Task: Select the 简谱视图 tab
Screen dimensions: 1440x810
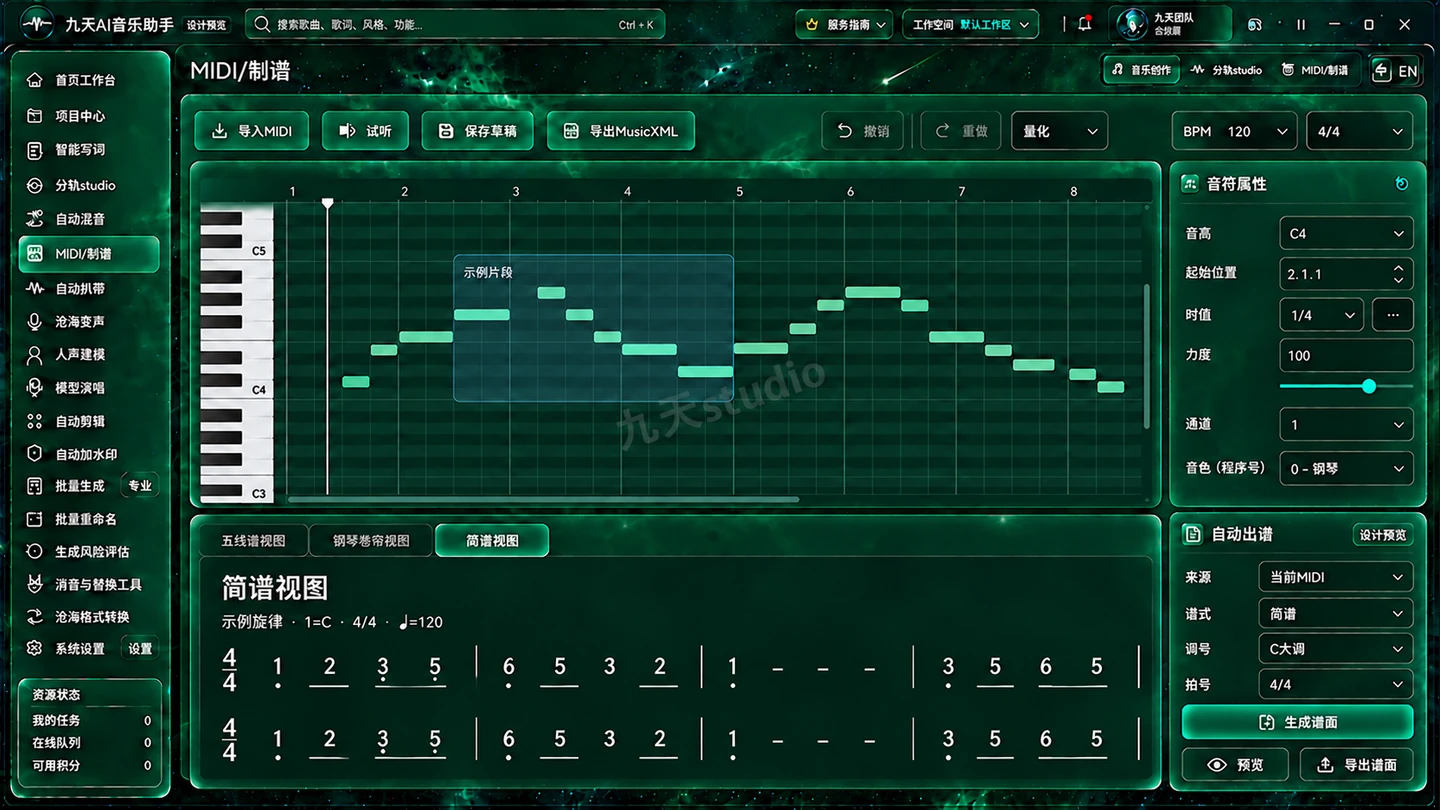Action: (x=492, y=541)
